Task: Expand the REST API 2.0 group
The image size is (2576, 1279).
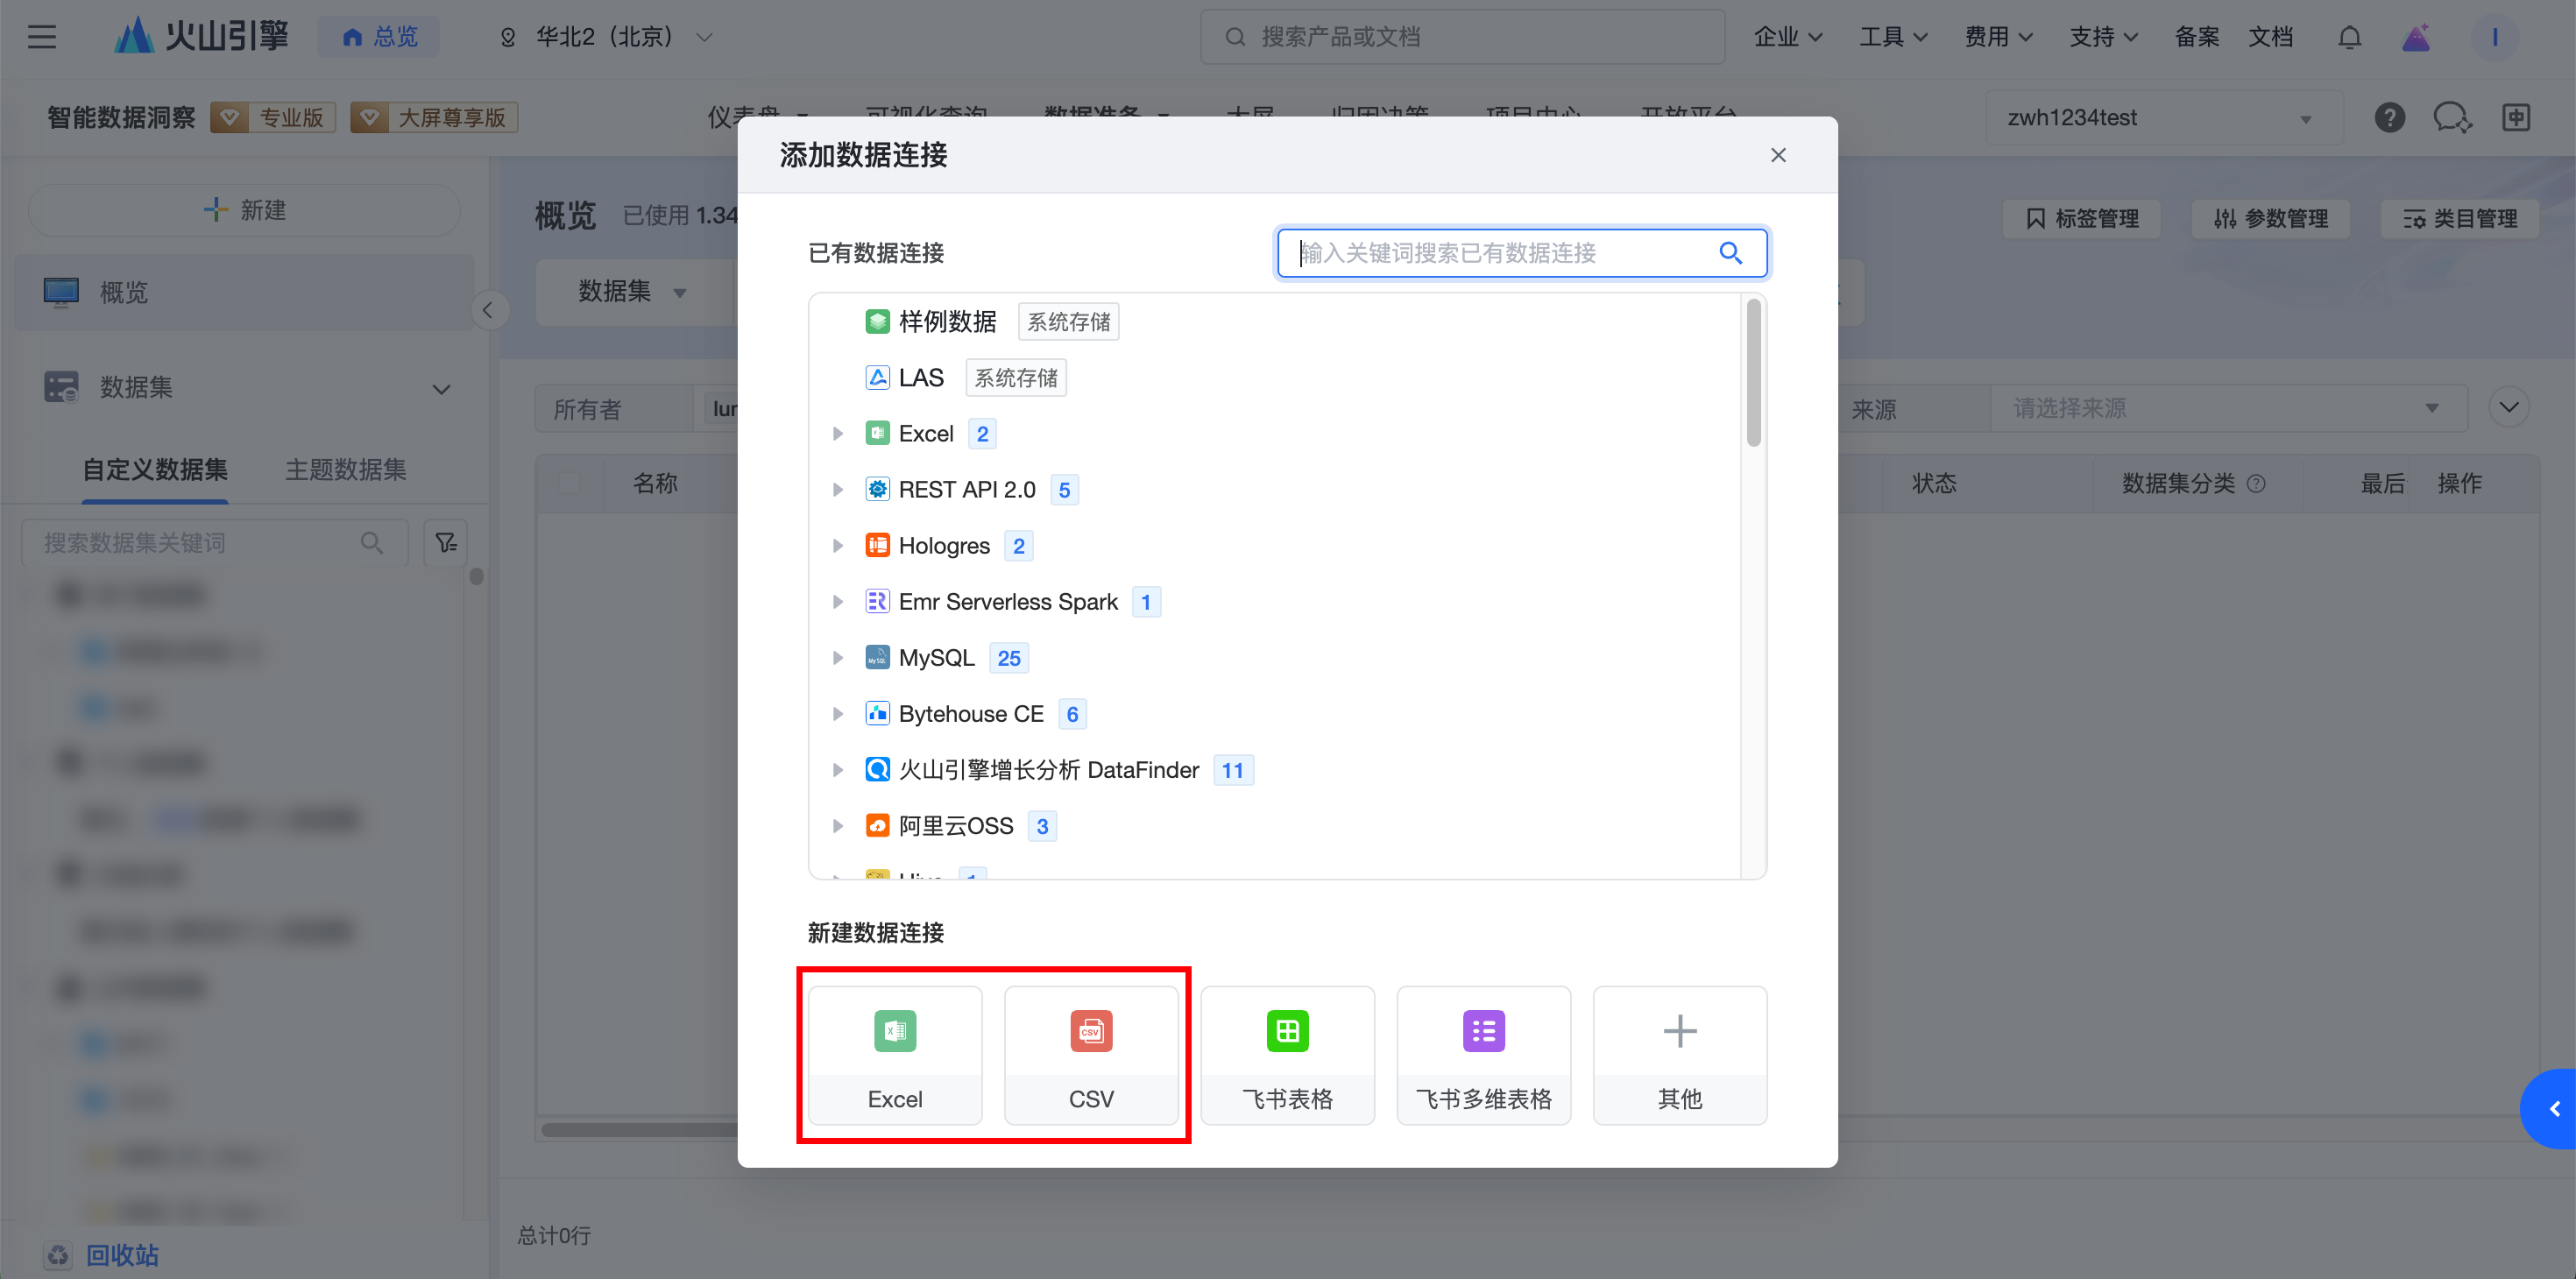Action: pos(838,490)
